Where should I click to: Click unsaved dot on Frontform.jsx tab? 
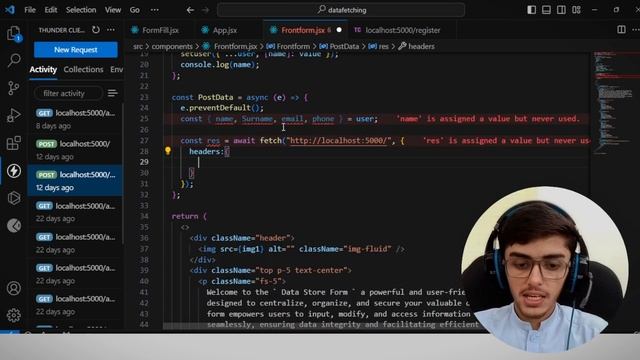pos(339,30)
